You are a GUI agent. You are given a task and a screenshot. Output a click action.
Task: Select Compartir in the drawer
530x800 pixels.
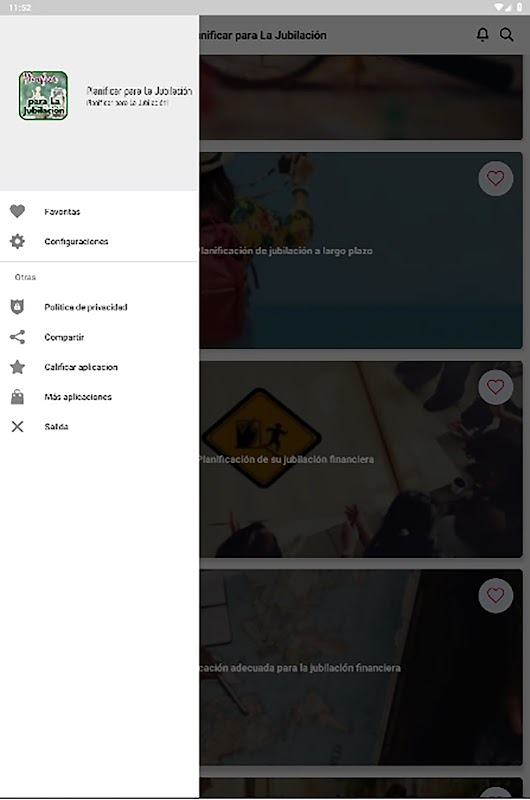[99, 337]
